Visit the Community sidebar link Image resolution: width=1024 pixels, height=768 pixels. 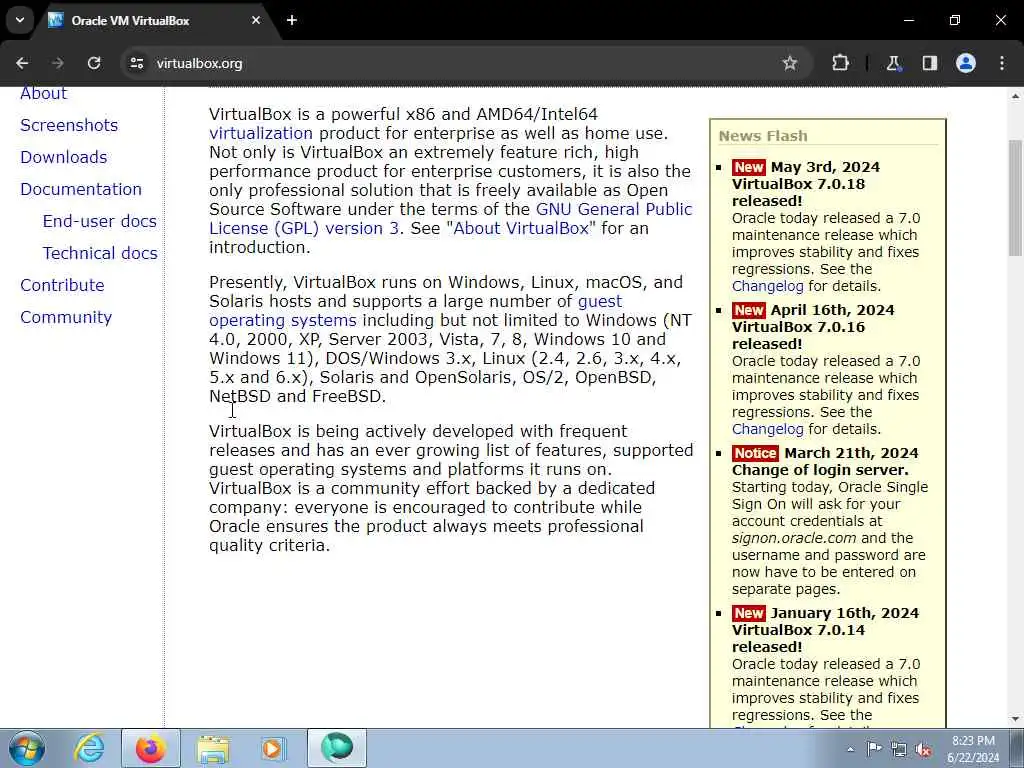66,317
